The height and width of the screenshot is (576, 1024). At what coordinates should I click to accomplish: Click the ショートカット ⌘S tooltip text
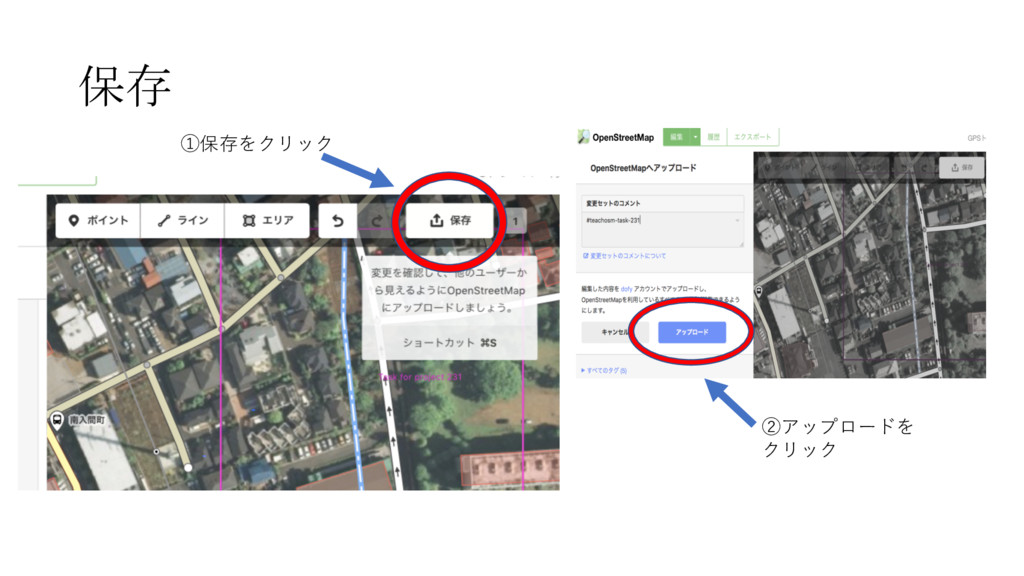[x=449, y=343]
